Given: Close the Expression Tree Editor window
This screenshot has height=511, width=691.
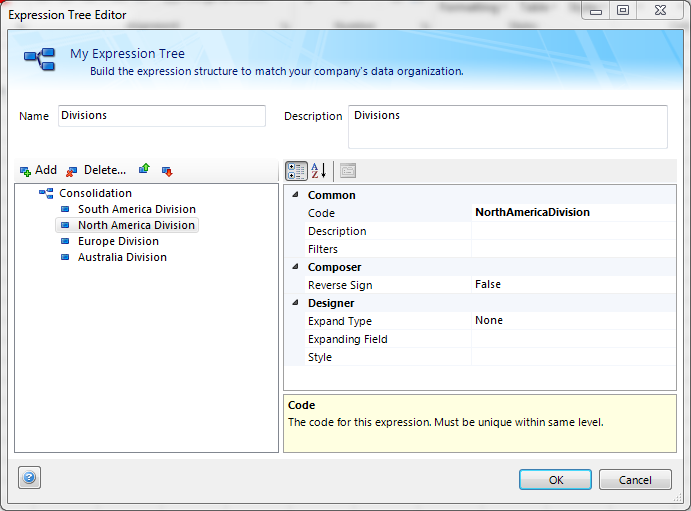Looking at the screenshot, I should 660,11.
